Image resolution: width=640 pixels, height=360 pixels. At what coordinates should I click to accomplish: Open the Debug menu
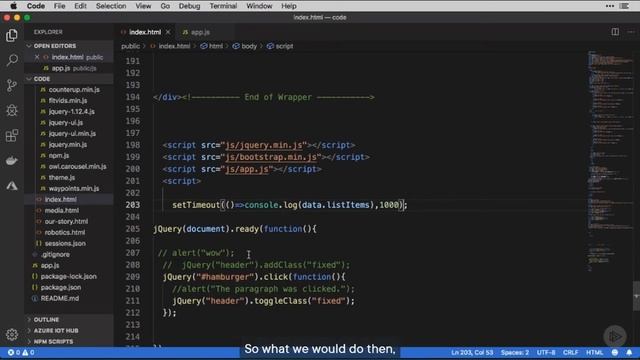click(189, 6)
